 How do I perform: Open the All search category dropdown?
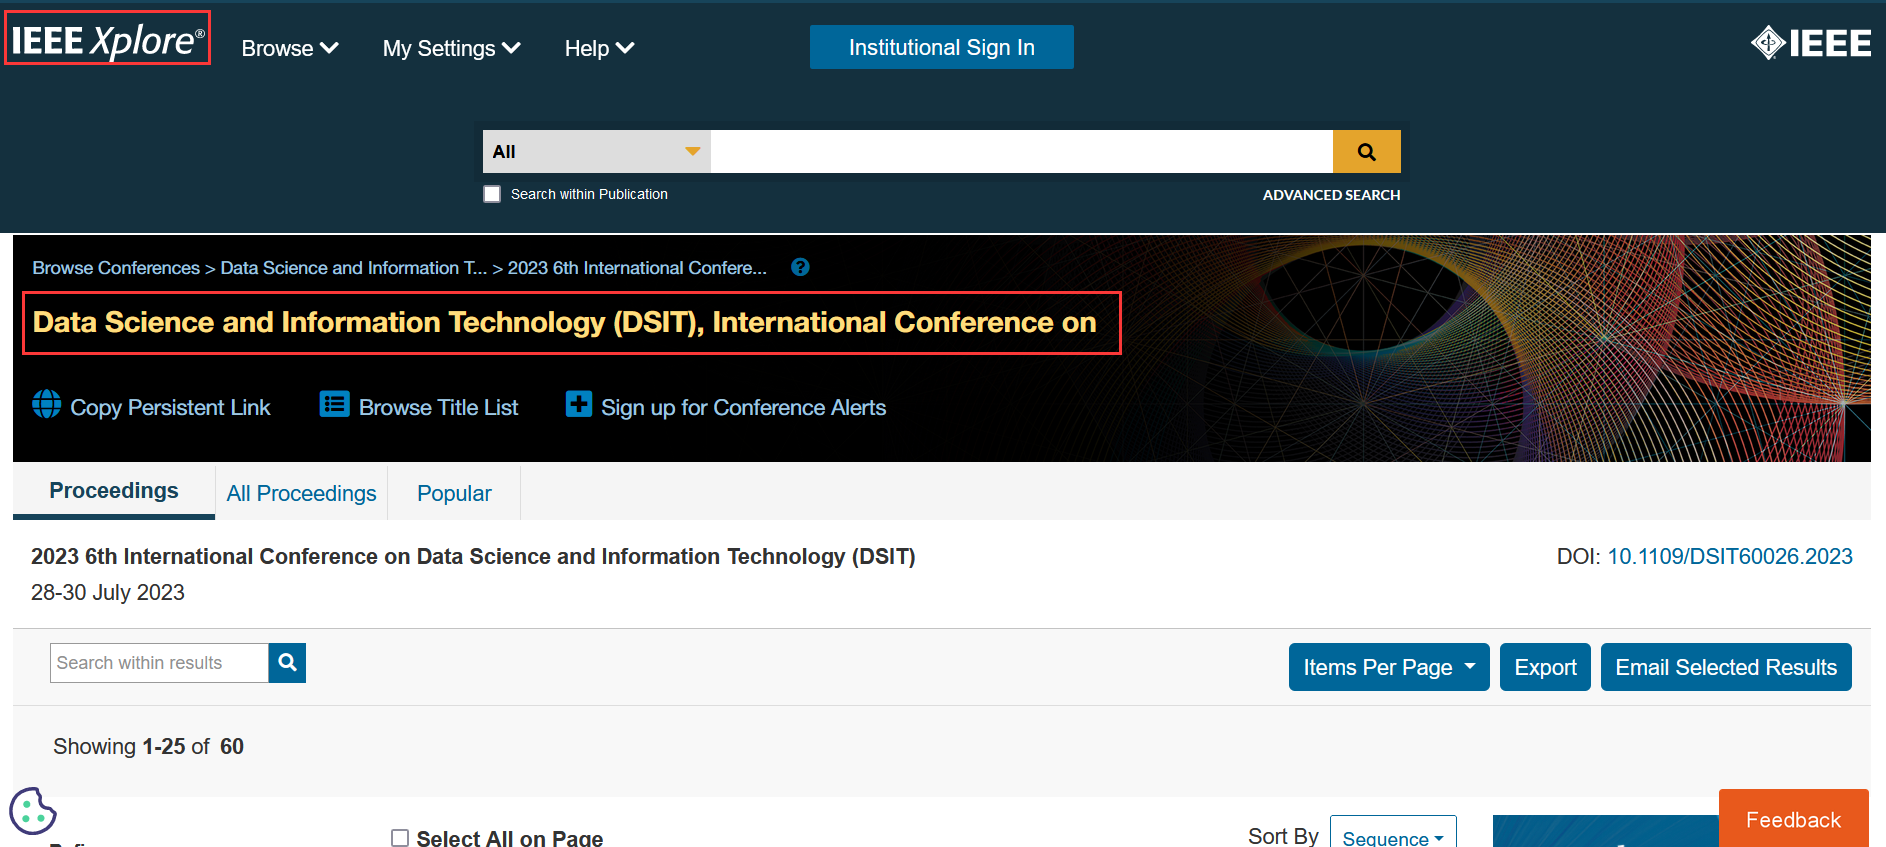(x=596, y=152)
